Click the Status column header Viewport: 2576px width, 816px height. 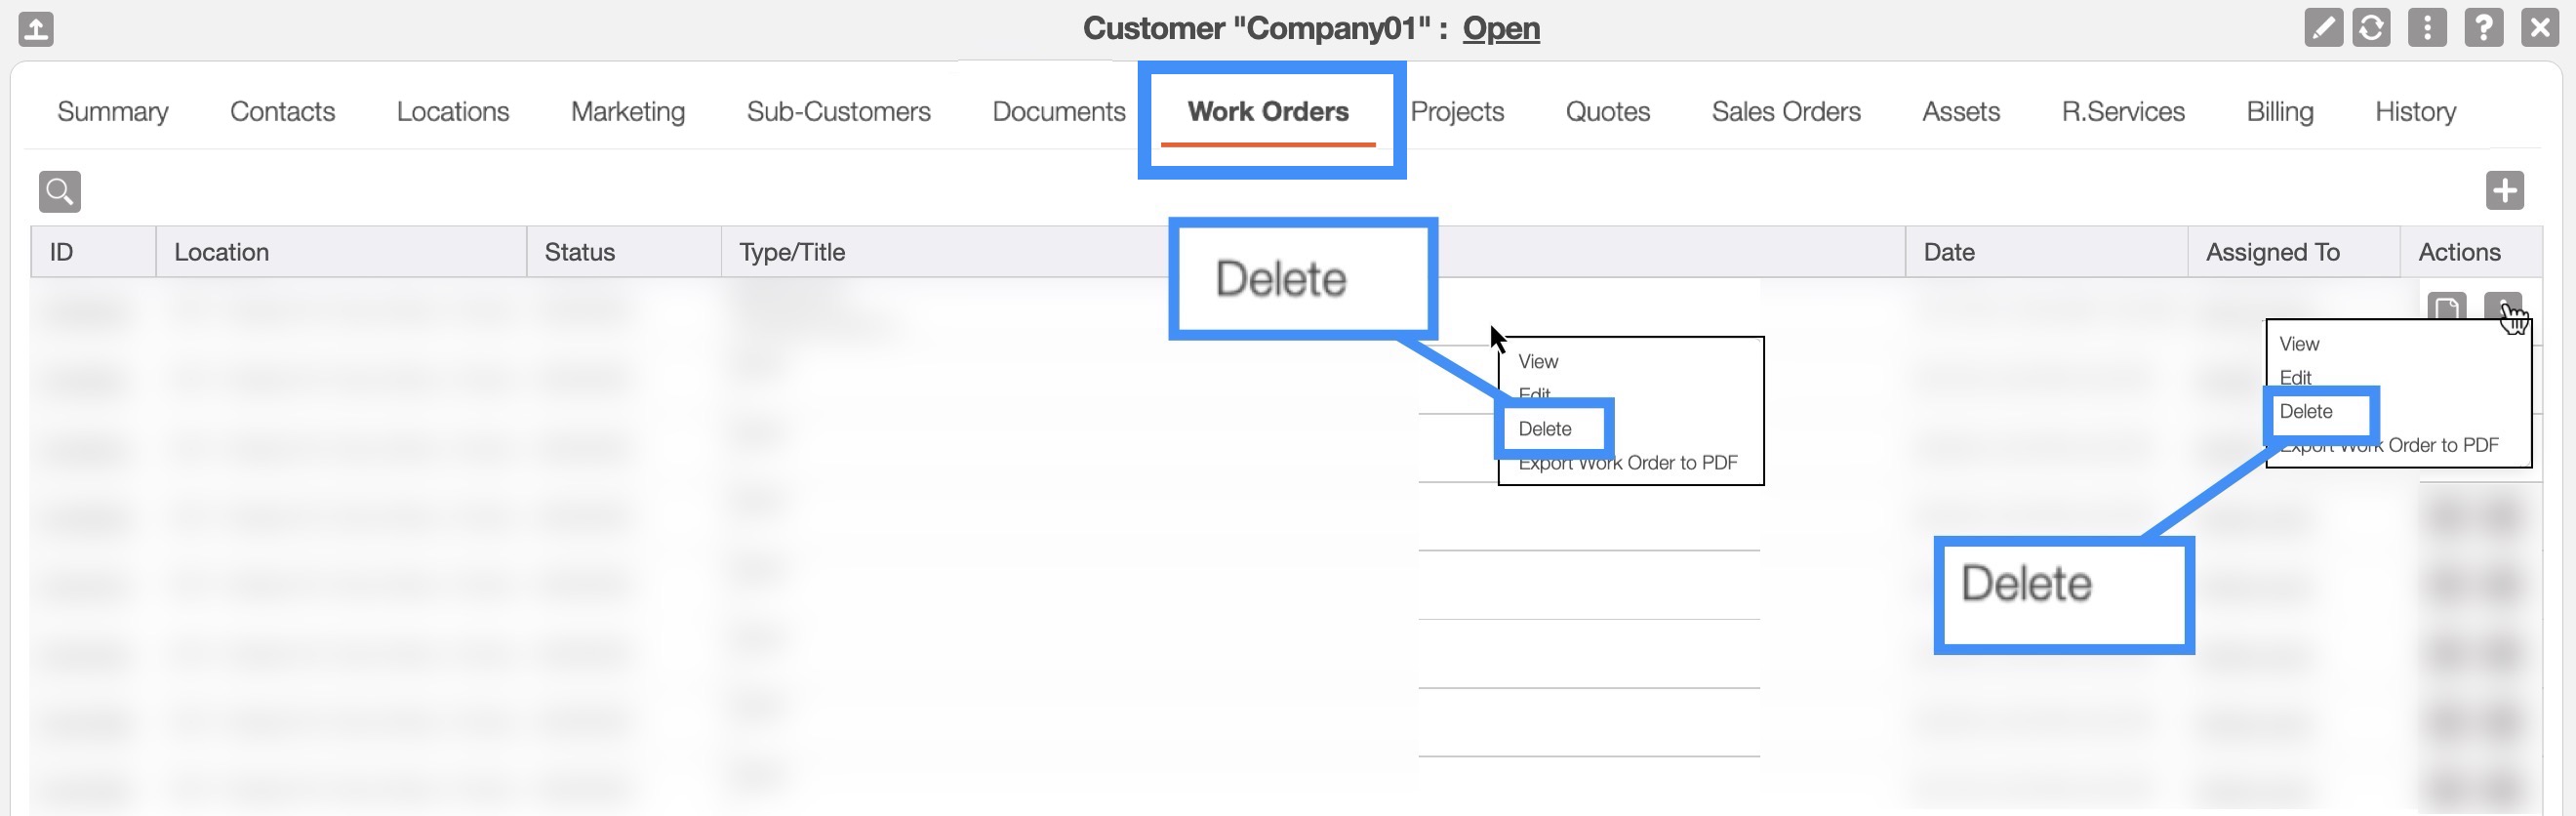pyautogui.click(x=579, y=252)
